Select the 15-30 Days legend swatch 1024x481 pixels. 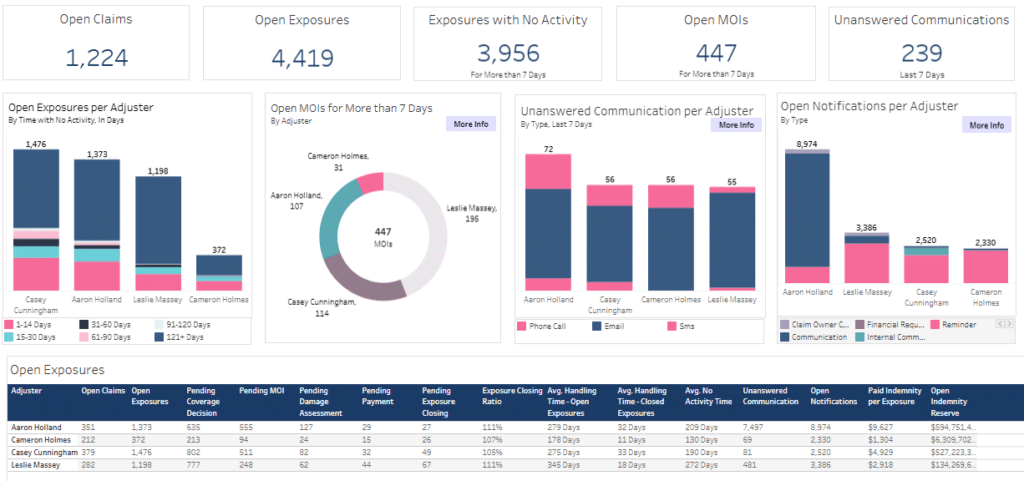click(9, 337)
